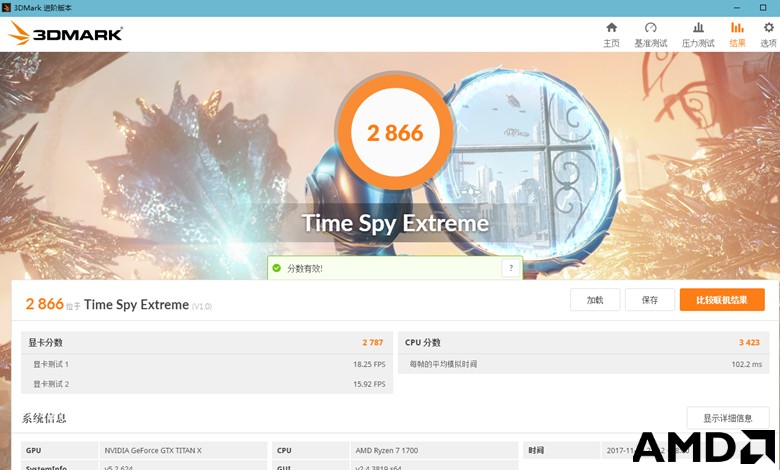Viewport: 780px width, 470px height.
Task: Click the green valid-score checkmark icon
Action: (277, 268)
